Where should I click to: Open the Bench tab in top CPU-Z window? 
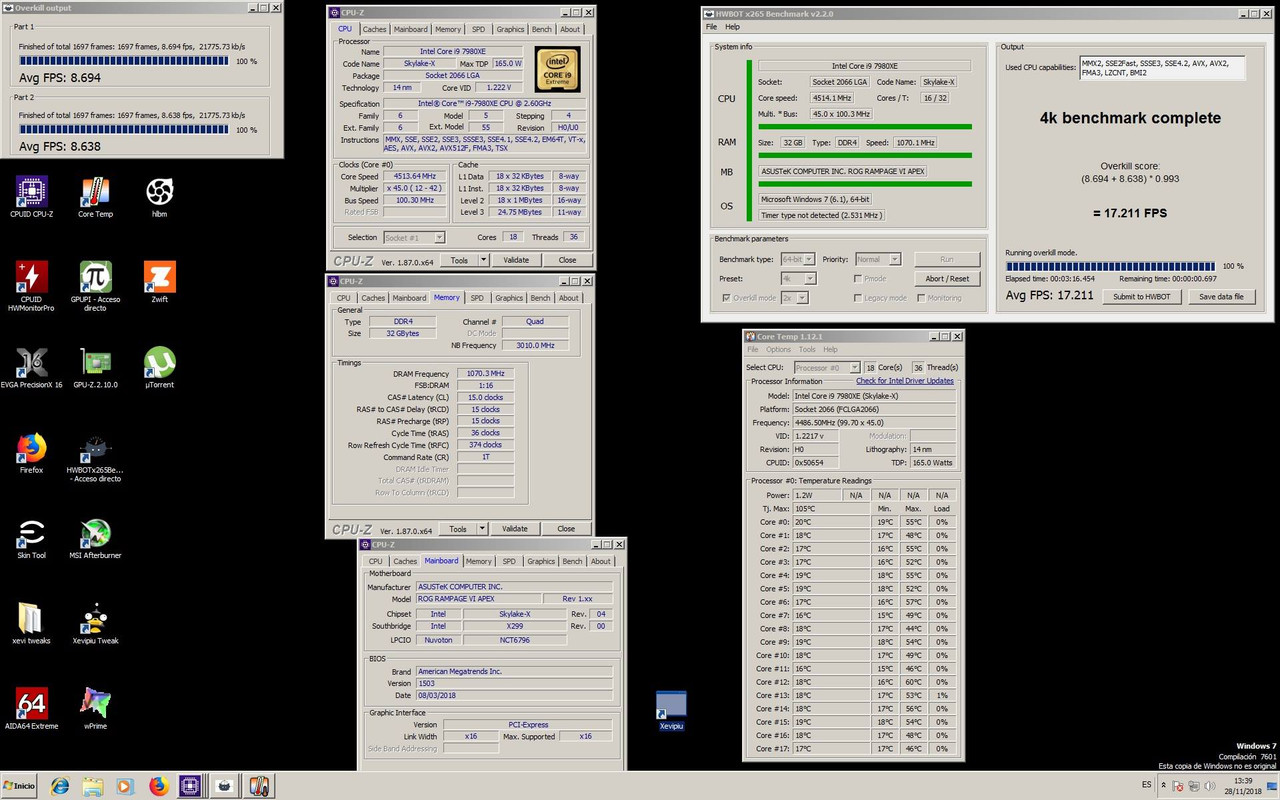coord(541,29)
